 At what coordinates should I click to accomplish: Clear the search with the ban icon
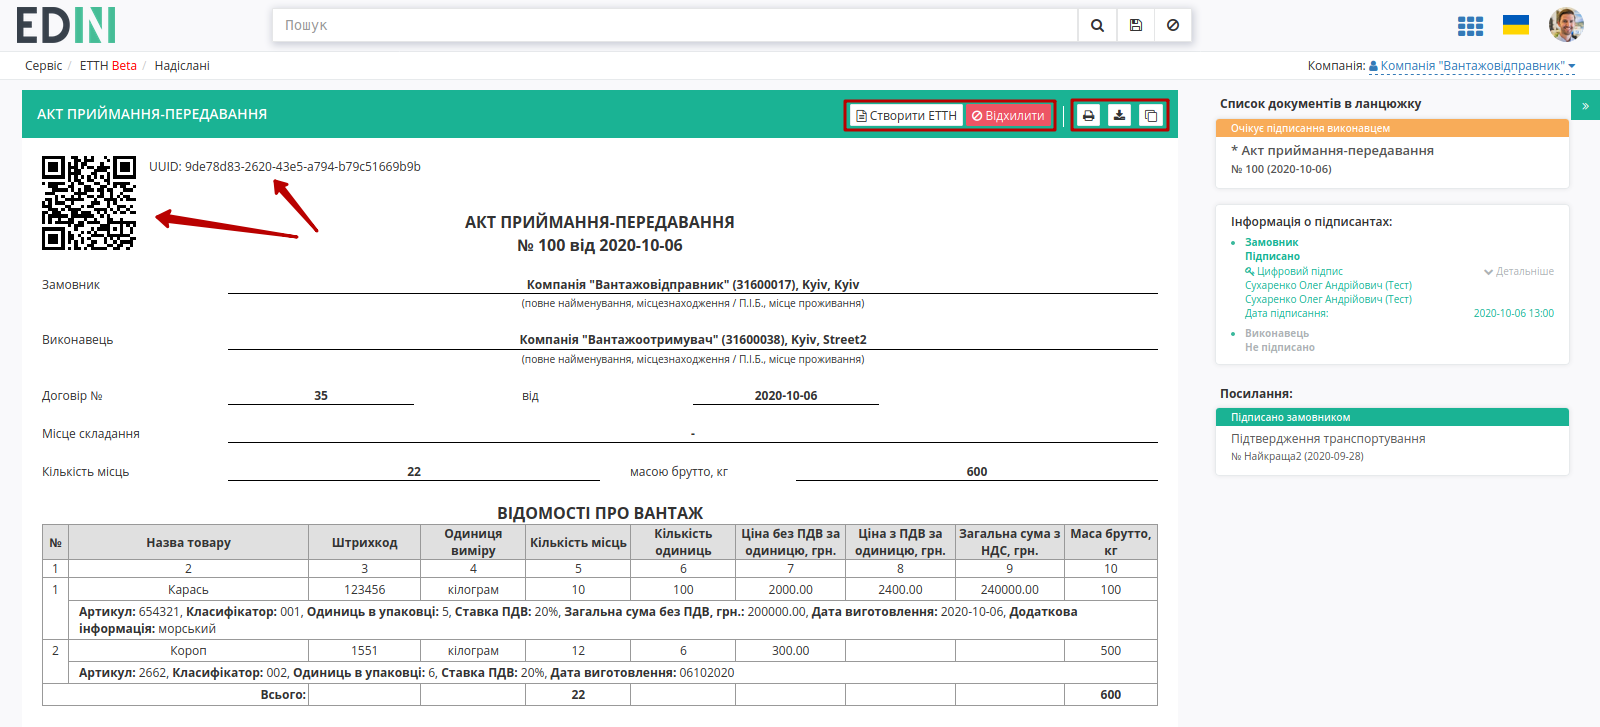[1173, 26]
